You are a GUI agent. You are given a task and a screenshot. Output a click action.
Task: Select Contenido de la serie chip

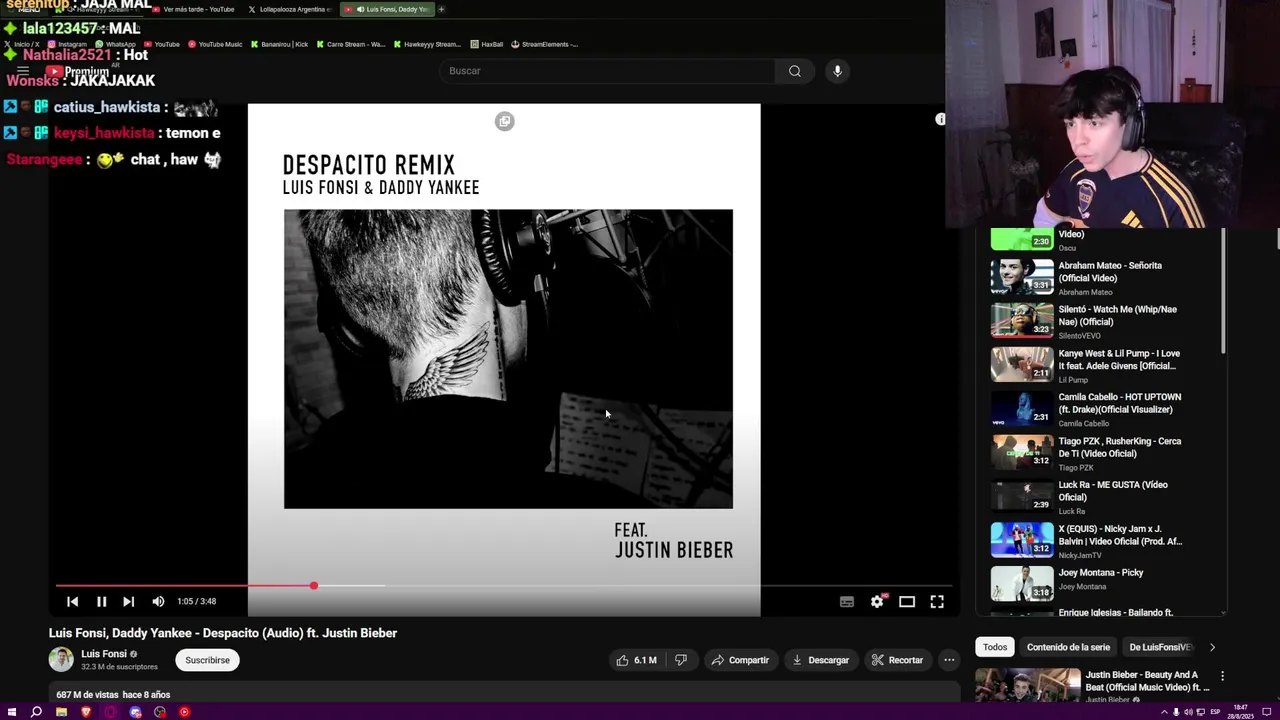point(1068,647)
